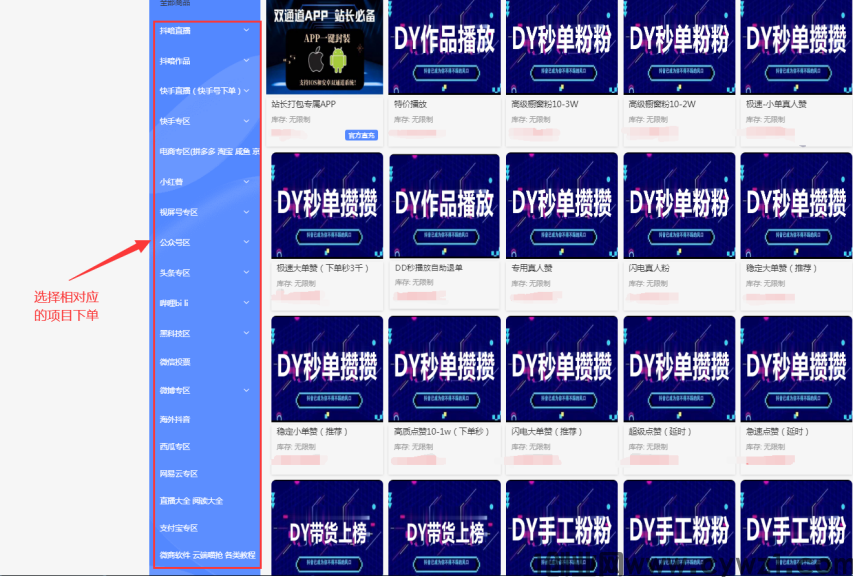Expand the 小红书 category chevron
The image size is (853, 577).
246,182
